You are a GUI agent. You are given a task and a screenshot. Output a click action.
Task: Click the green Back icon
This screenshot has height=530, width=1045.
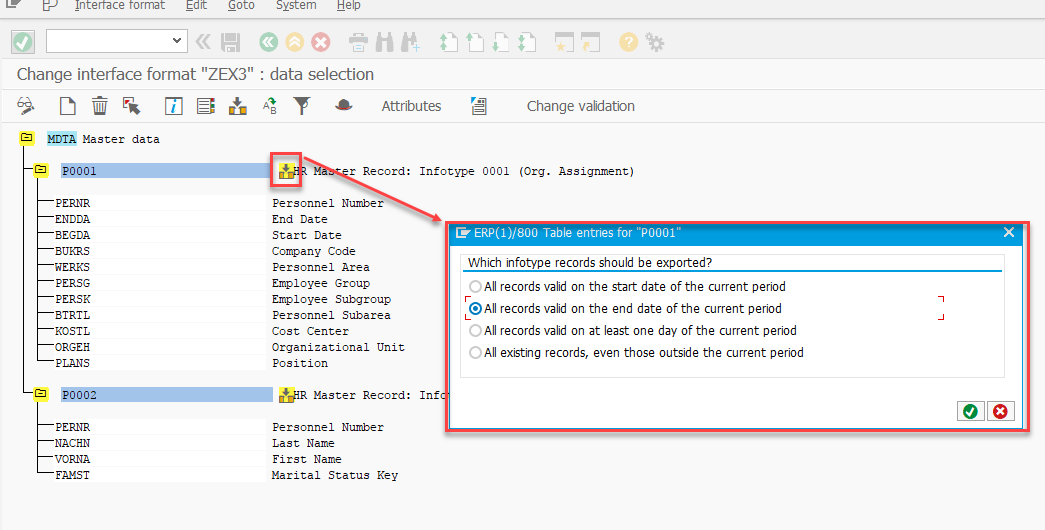(269, 43)
